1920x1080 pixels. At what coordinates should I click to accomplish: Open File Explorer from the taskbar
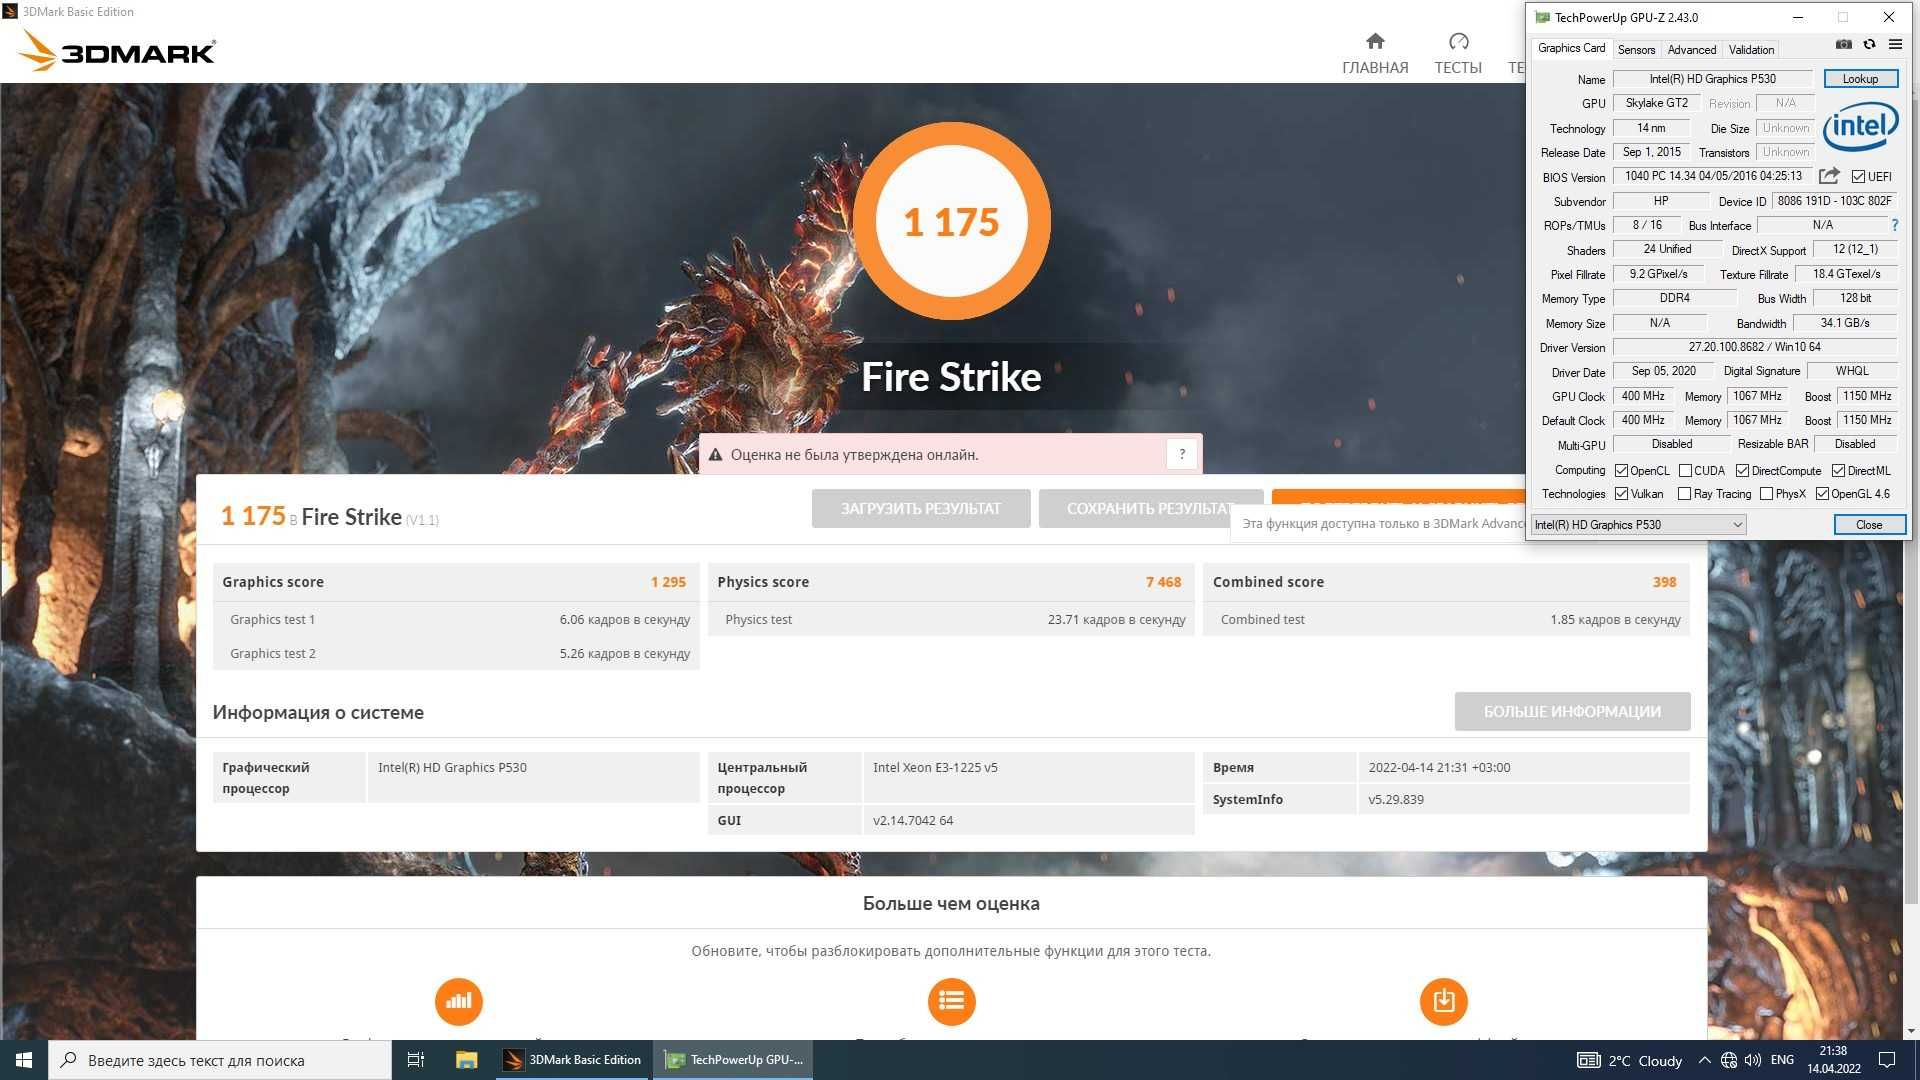tap(466, 1060)
